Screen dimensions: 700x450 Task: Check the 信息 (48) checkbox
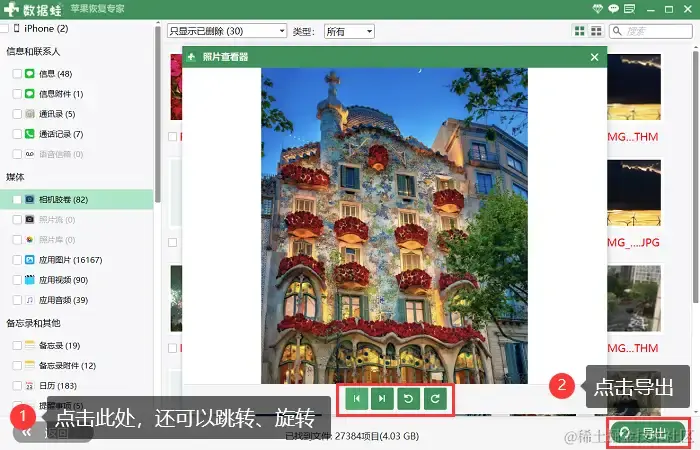click(x=17, y=74)
